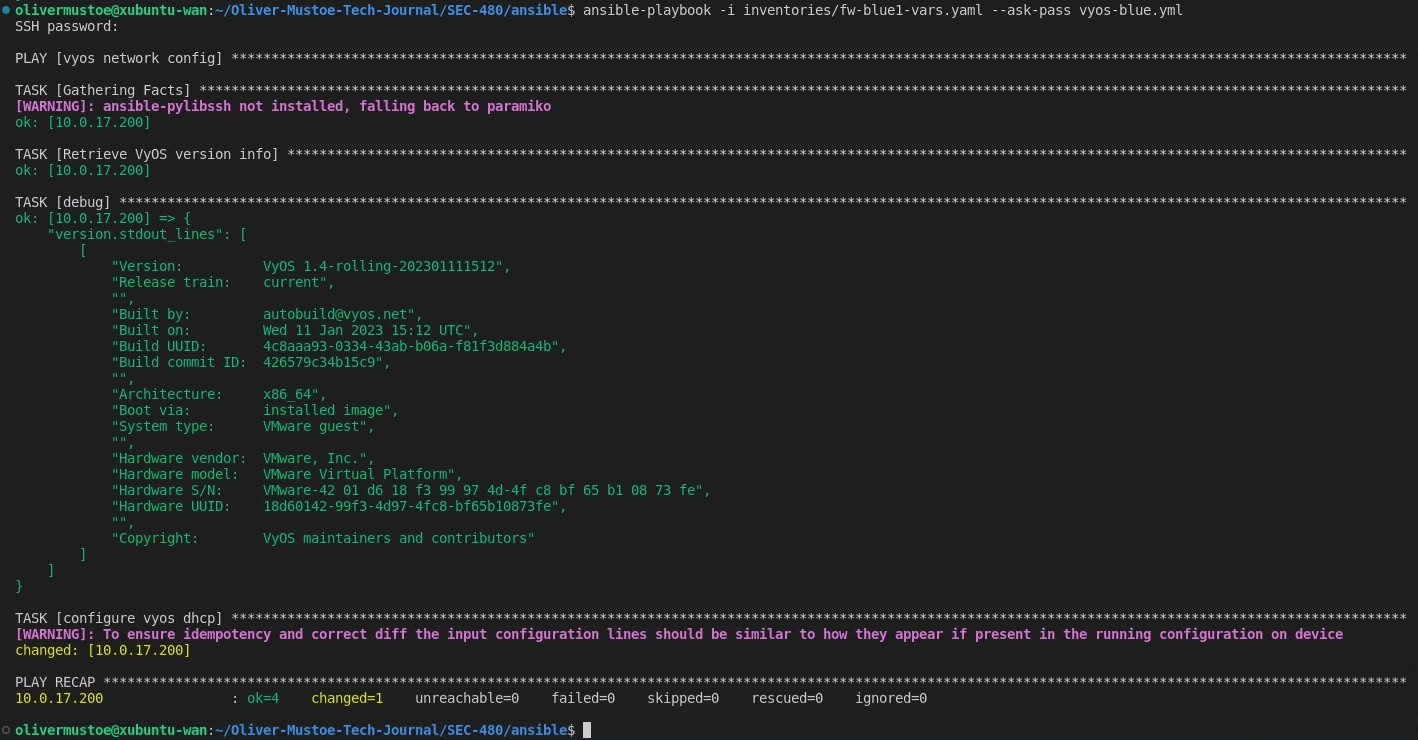Click the empty circle beside the bottom prompt
Image resolution: width=1418 pixels, height=740 pixels.
6,730
